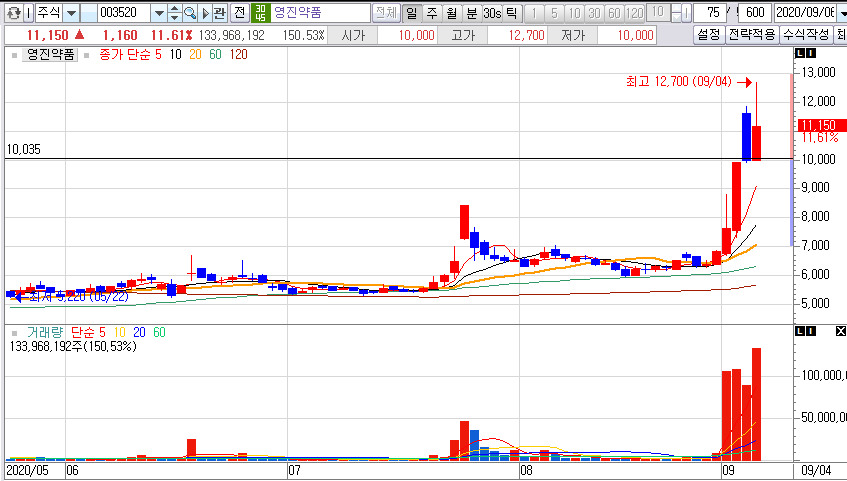Select the 전체 period button
The width and height of the screenshot is (847, 481).
386,13
